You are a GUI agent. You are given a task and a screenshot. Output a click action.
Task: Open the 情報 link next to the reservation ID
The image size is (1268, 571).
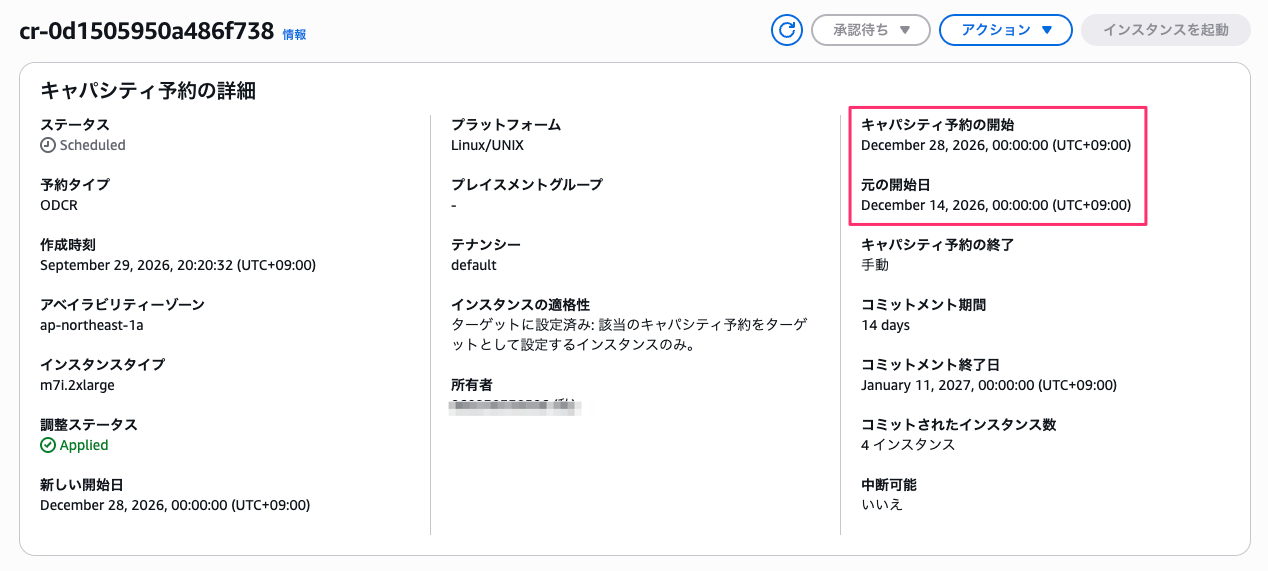(294, 34)
